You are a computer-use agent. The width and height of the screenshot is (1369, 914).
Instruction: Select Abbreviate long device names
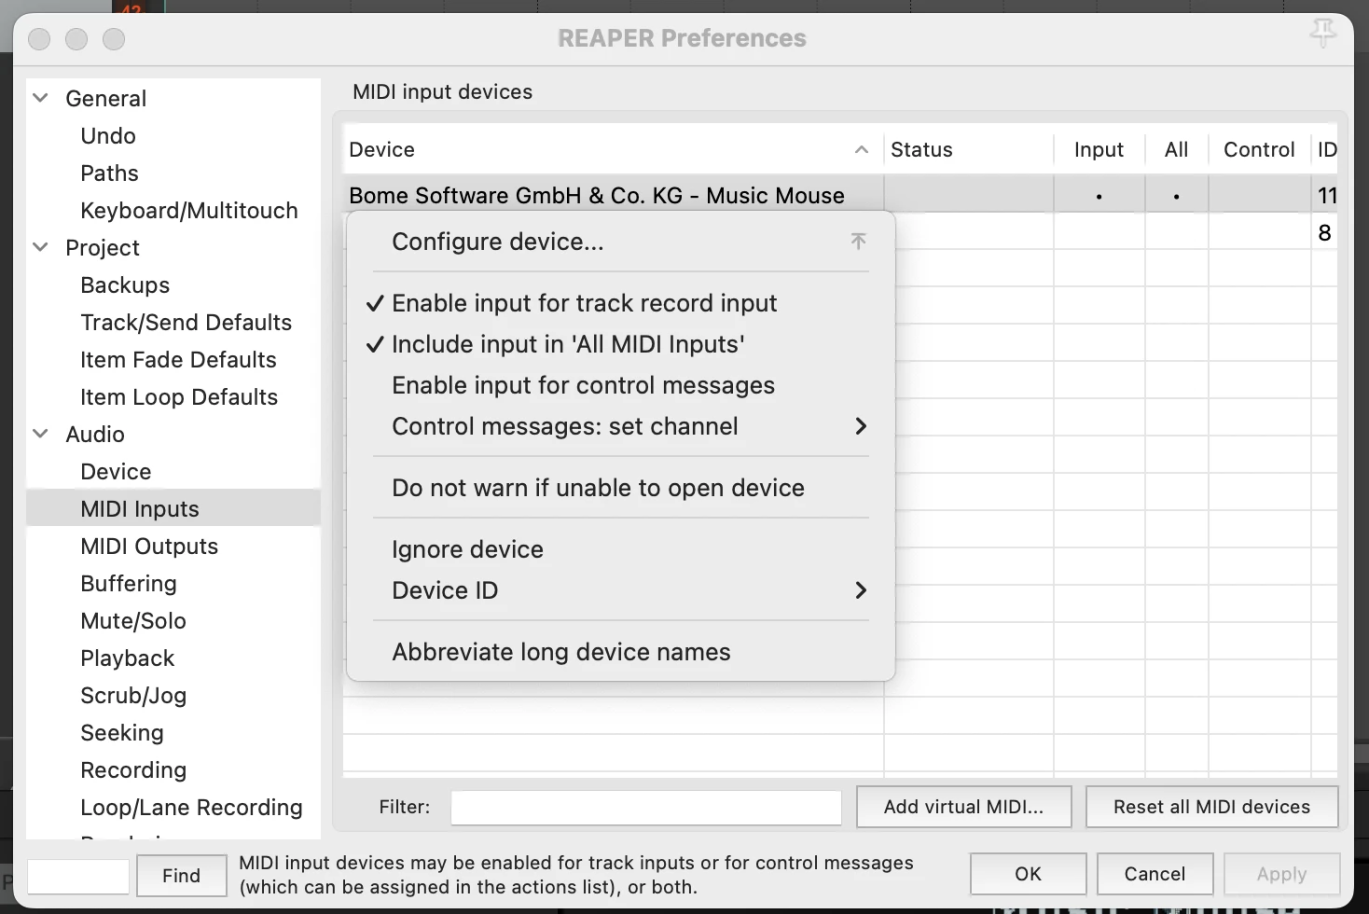[x=561, y=652]
